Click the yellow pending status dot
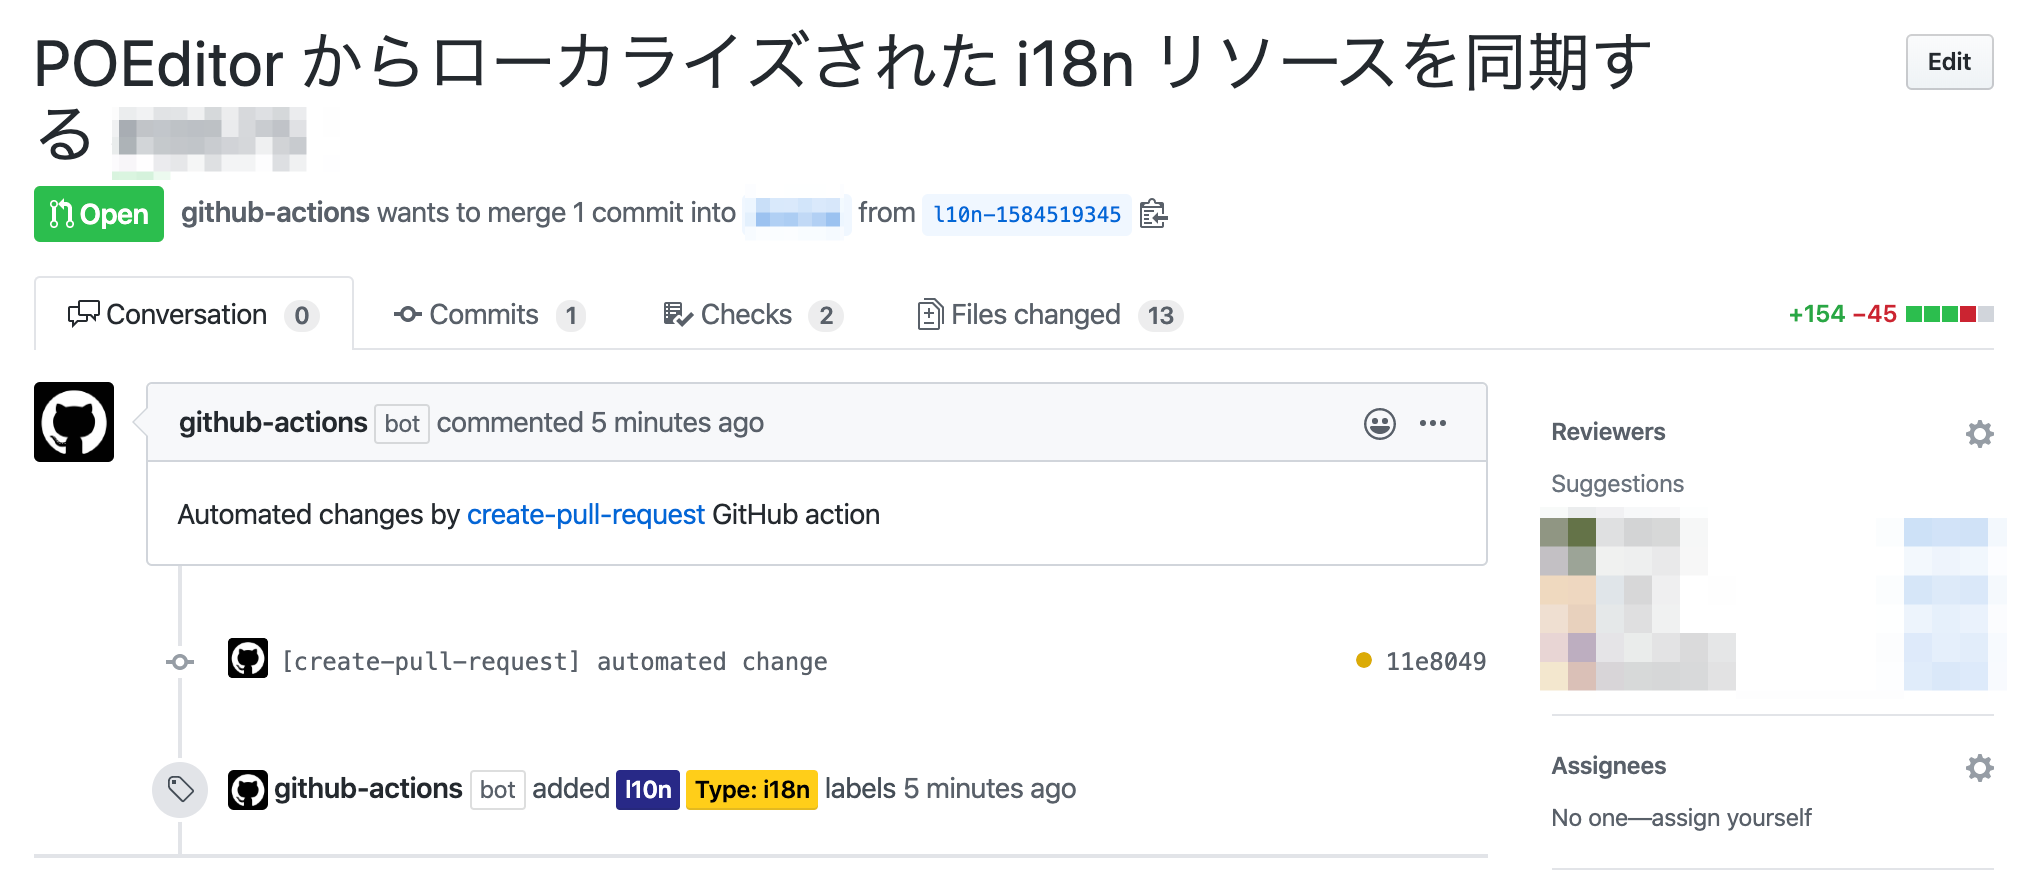Screen dimensions: 2044x892 (1363, 660)
